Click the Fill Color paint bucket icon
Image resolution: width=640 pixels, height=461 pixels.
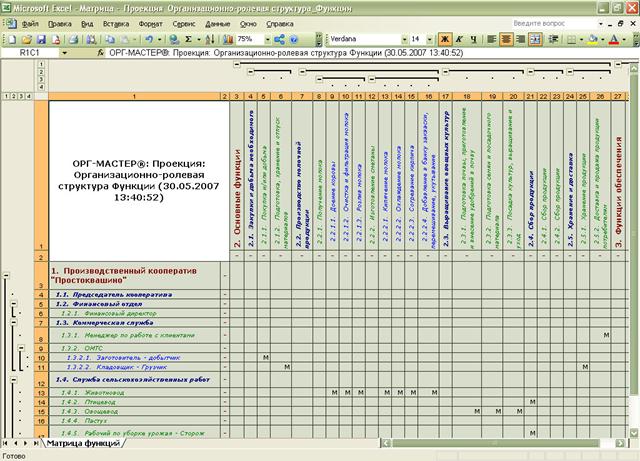click(x=593, y=39)
